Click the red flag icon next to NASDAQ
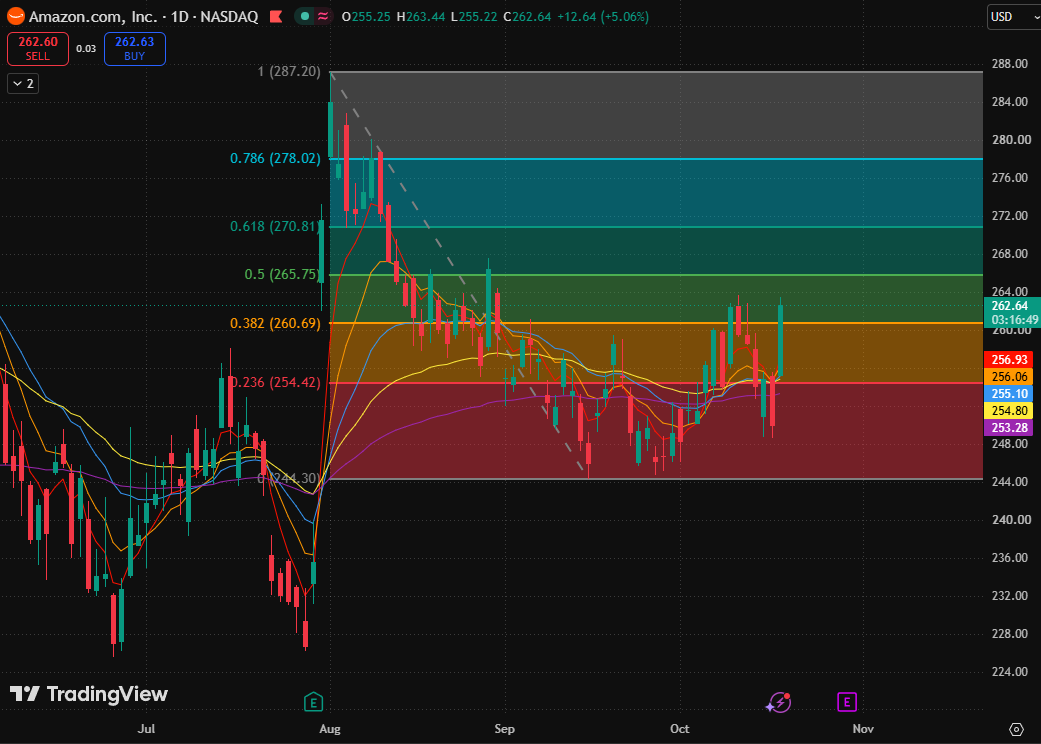 click(x=276, y=17)
